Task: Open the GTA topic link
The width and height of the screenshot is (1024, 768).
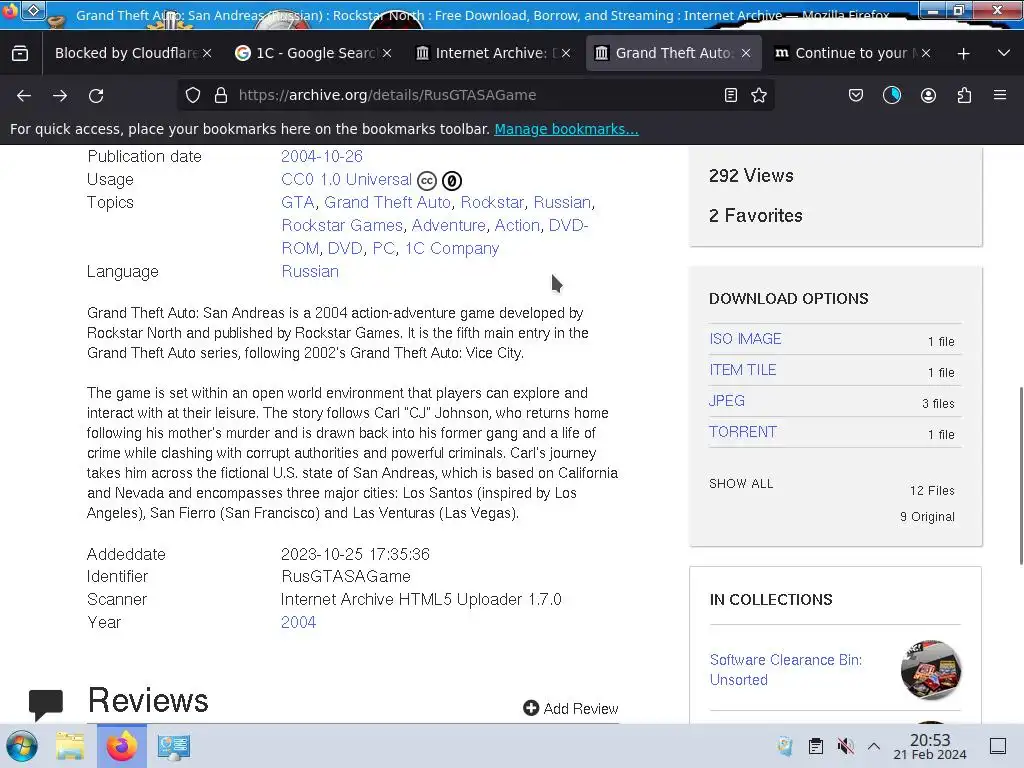Action: point(298,202)
